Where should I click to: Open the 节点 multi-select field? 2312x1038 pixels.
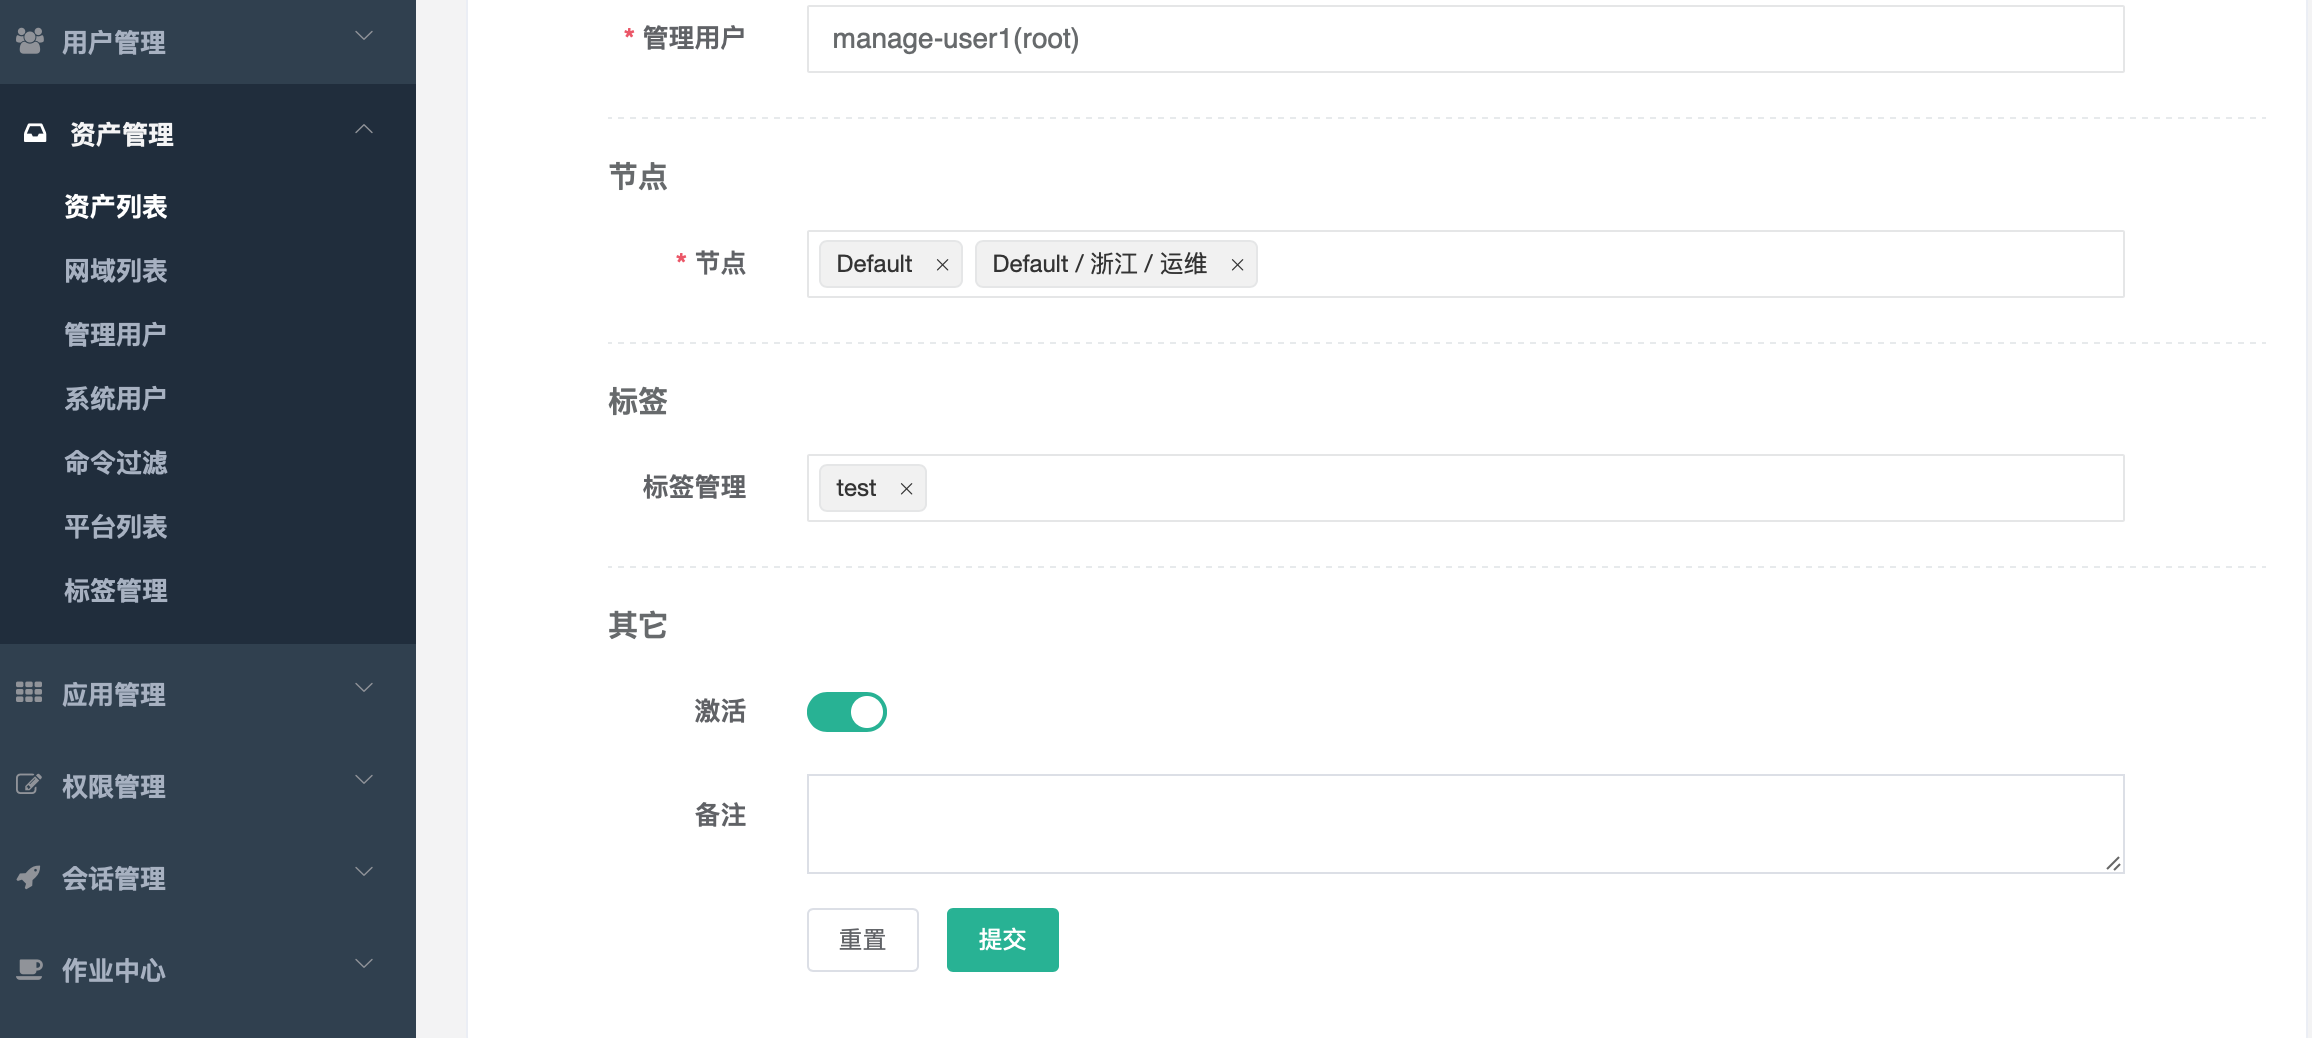pos(1465,264)
